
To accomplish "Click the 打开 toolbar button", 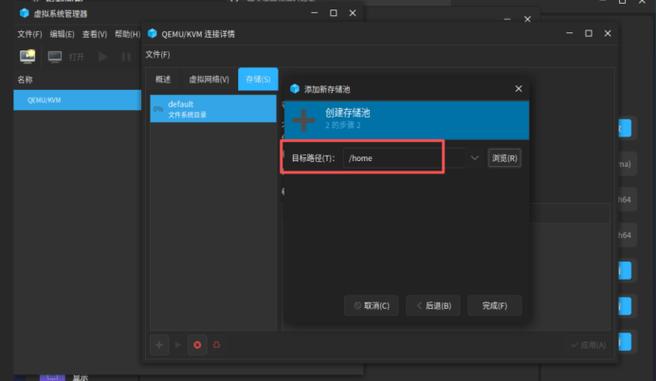I will tap(77, 57).
